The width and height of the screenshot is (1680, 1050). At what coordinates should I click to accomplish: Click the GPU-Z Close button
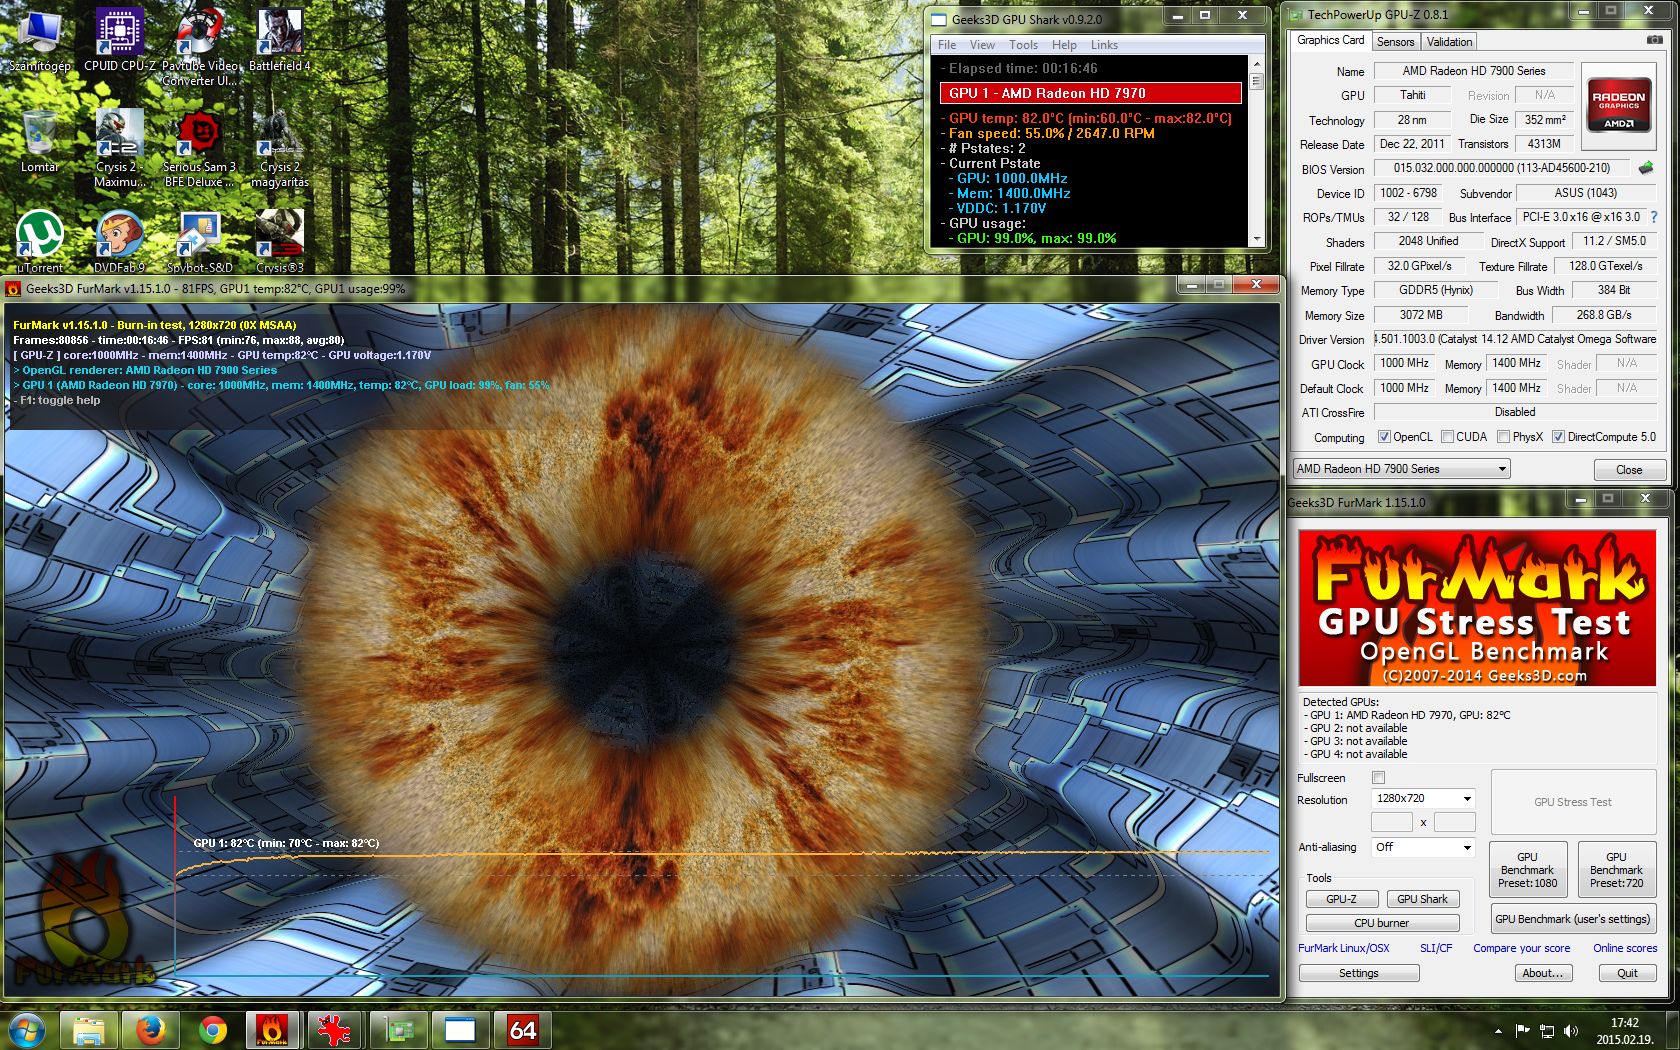point(1628,470)
